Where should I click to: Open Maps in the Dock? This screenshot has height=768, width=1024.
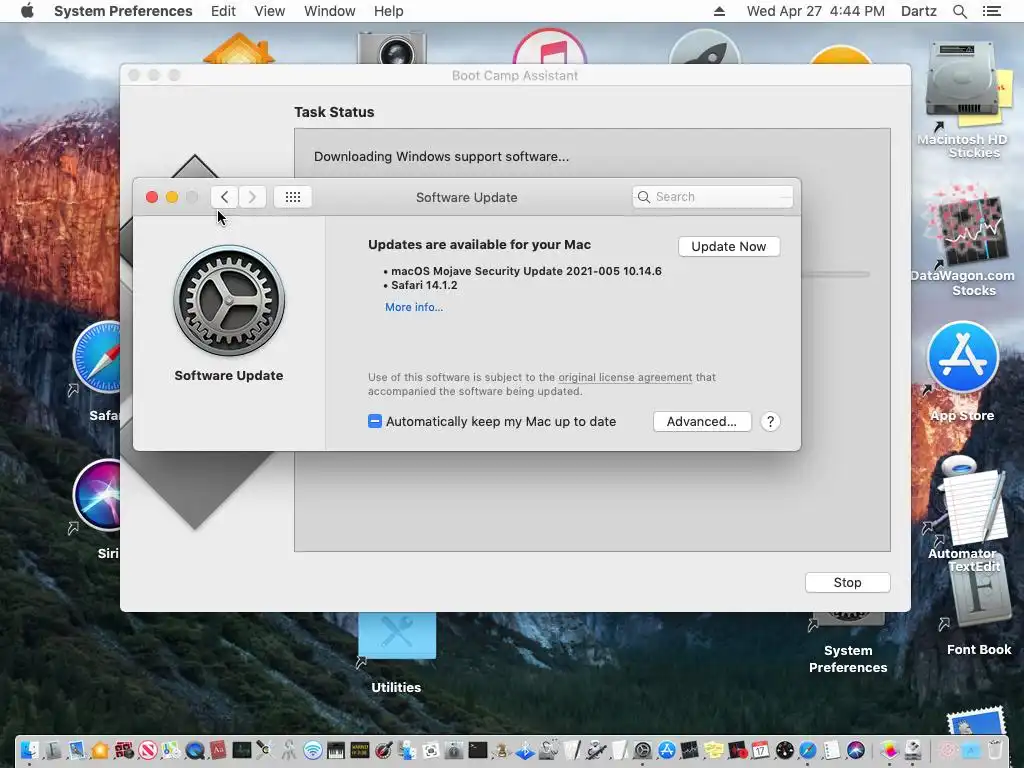click(170, 750)
